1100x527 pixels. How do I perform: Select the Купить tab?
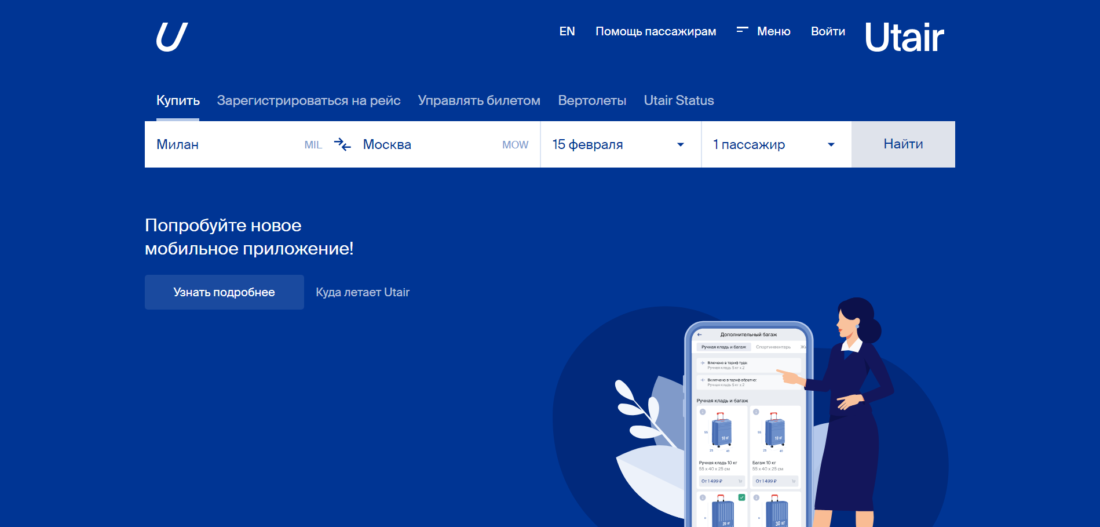click(x=178, y=100)
